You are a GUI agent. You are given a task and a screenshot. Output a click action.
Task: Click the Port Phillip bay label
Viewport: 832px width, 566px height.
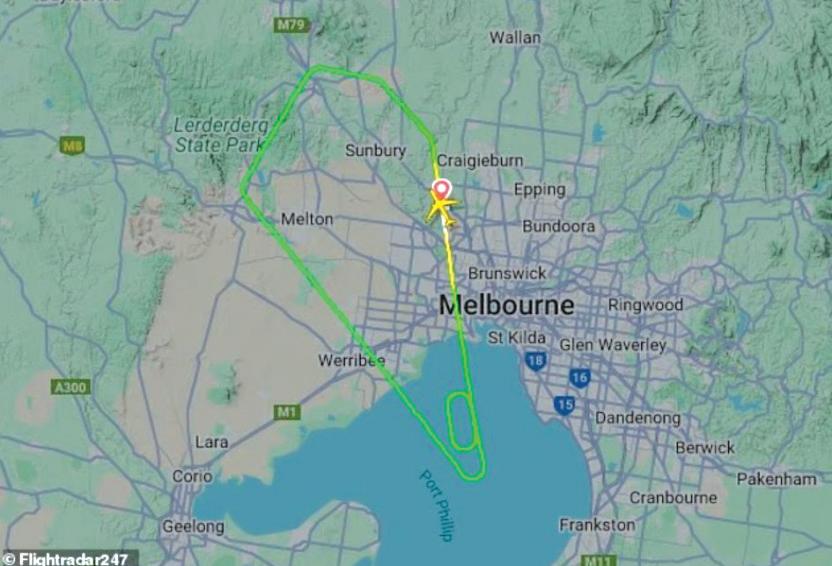click(x=437, y=505)
